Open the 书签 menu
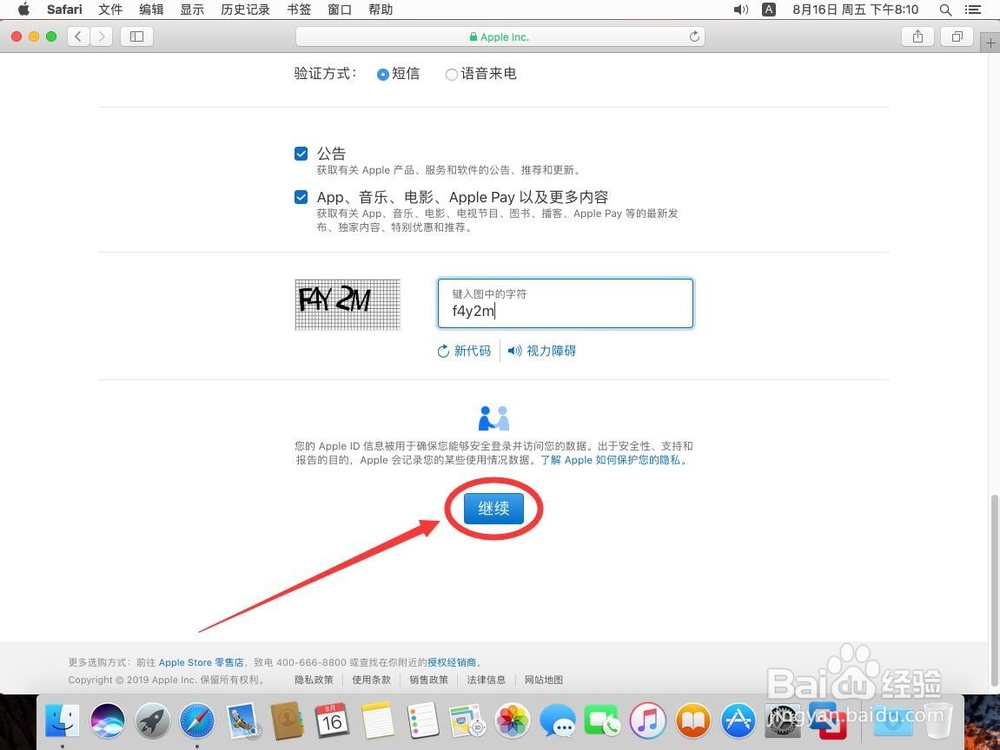1000x750 pixels. [298, 10]
